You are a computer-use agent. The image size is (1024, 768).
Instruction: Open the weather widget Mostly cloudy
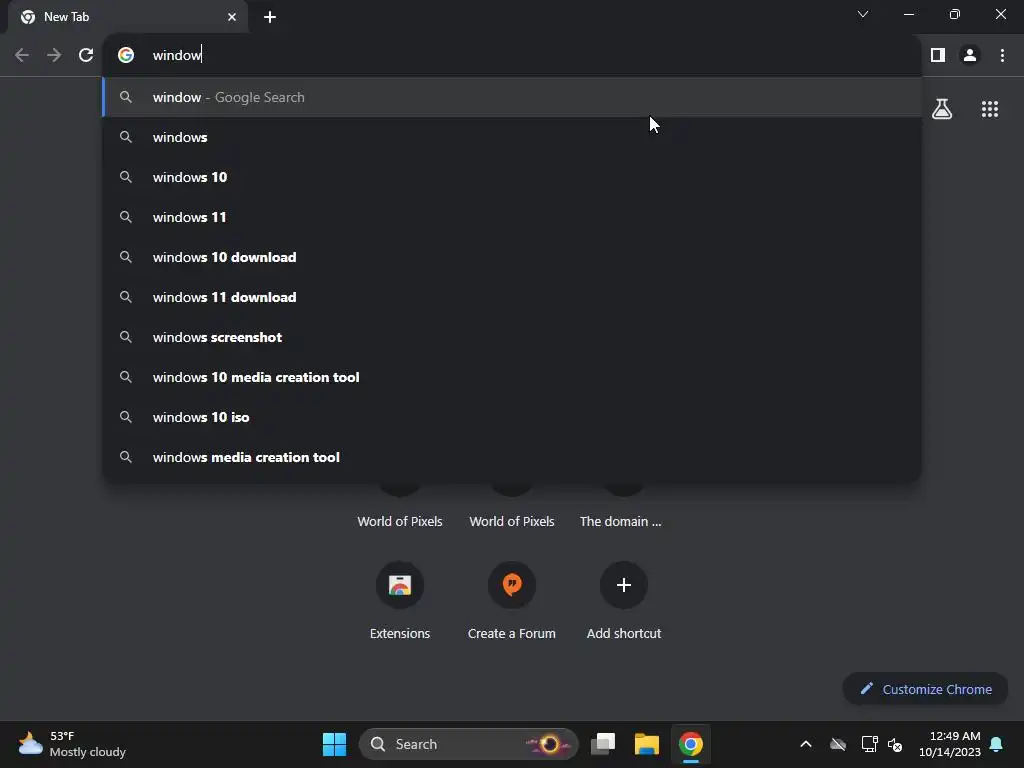tap(72, 744)
